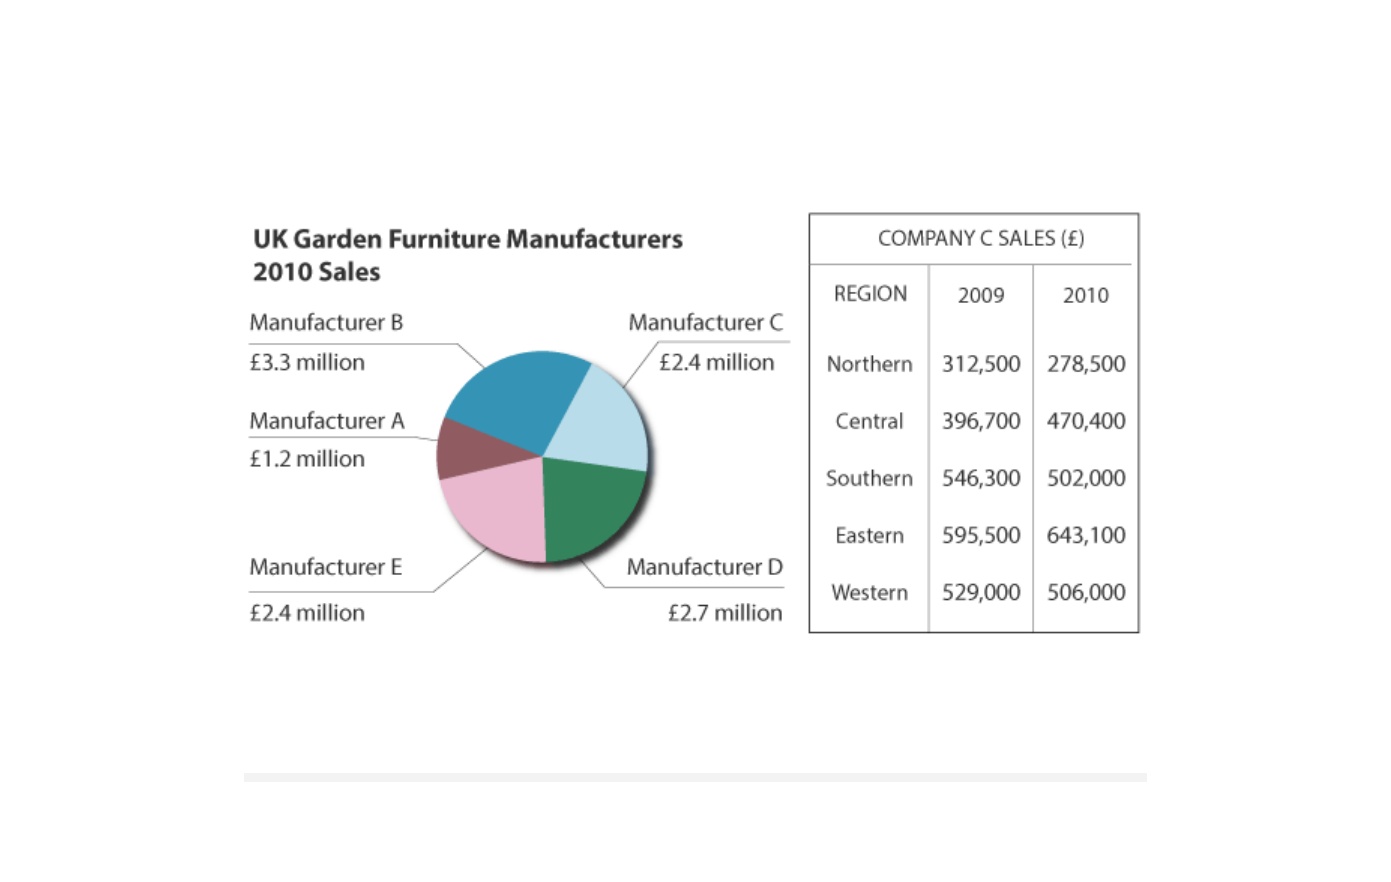
Task: Click the 'Northern' region row label
Action: tap(869, 364)
